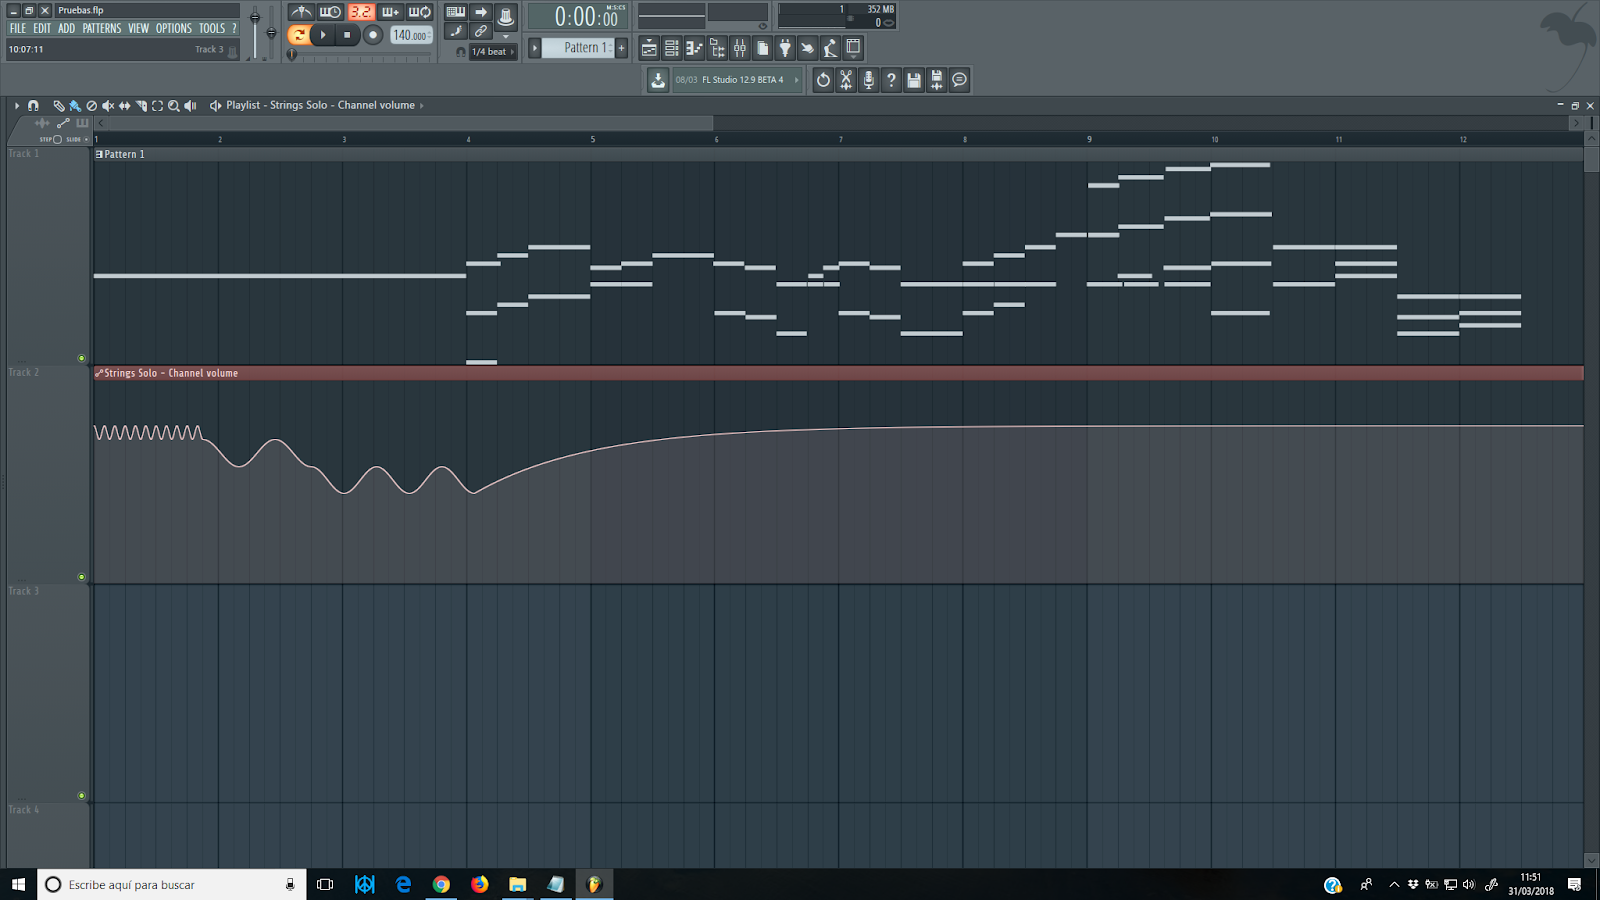Open the TOOLS menu

click(x=212, y=29)
